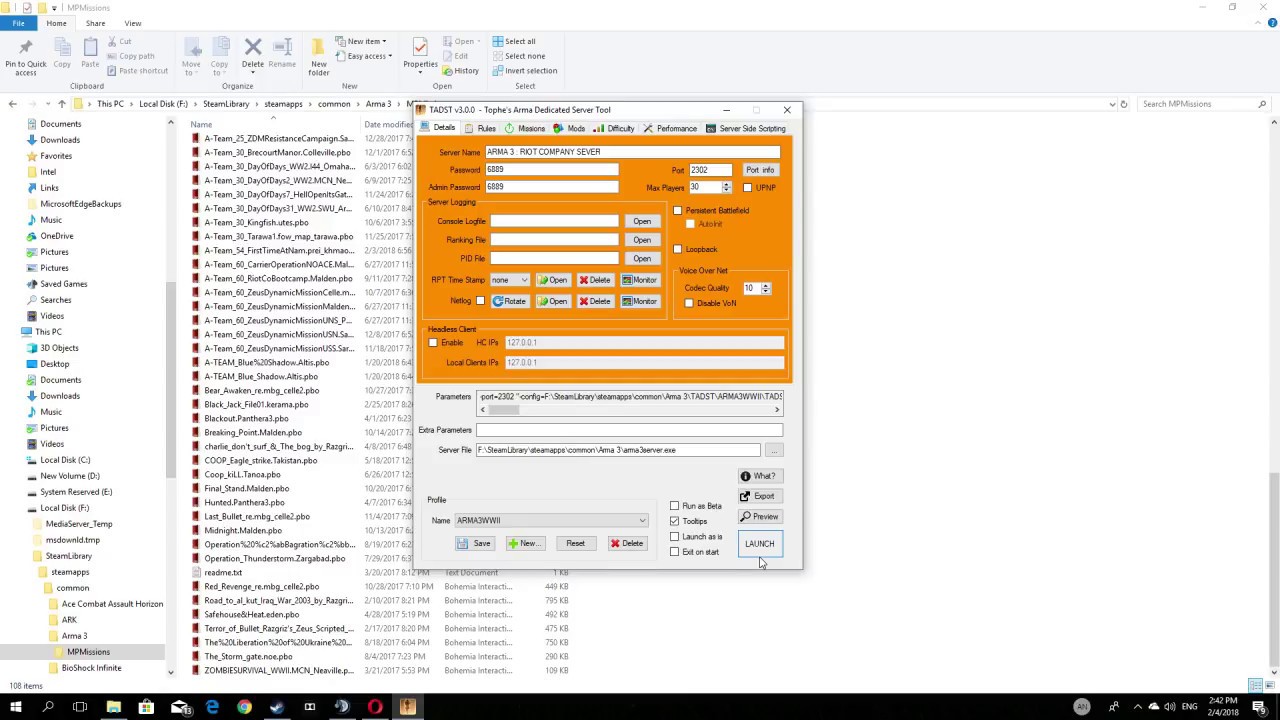Open Microsoft Edge from the taskbar
This screenshot has width=1280, height=720.
tap(212, 707)
